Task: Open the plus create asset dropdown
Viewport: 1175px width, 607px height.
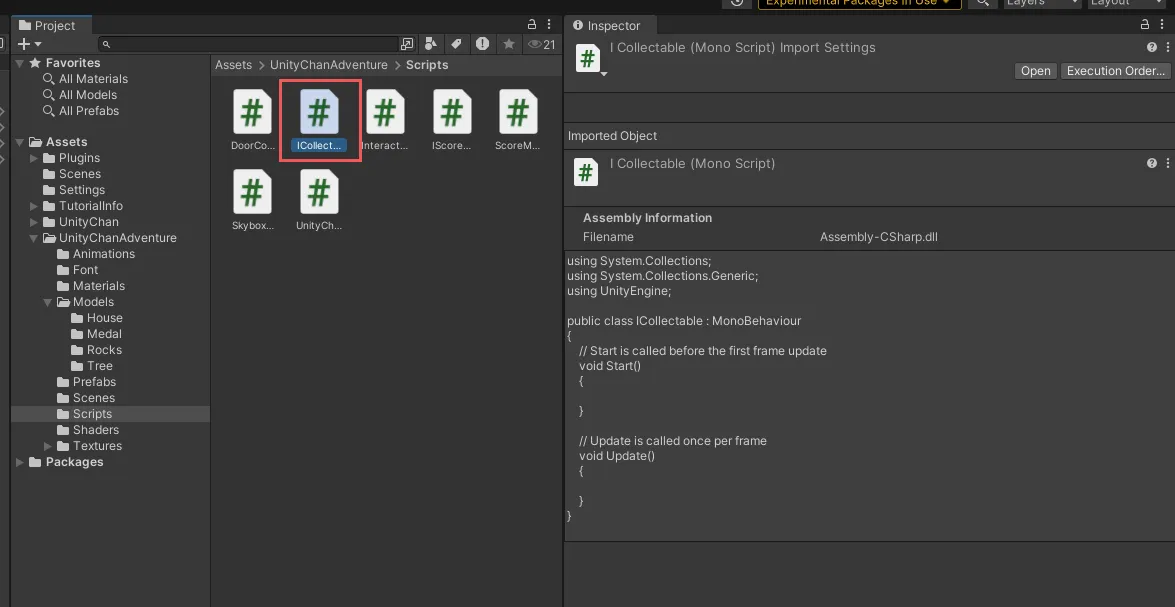Action: point(29,44)
